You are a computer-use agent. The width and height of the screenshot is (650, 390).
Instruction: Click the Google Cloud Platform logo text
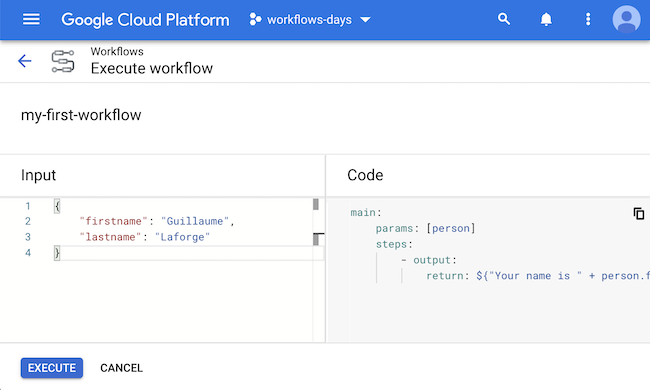coord(145,20)
